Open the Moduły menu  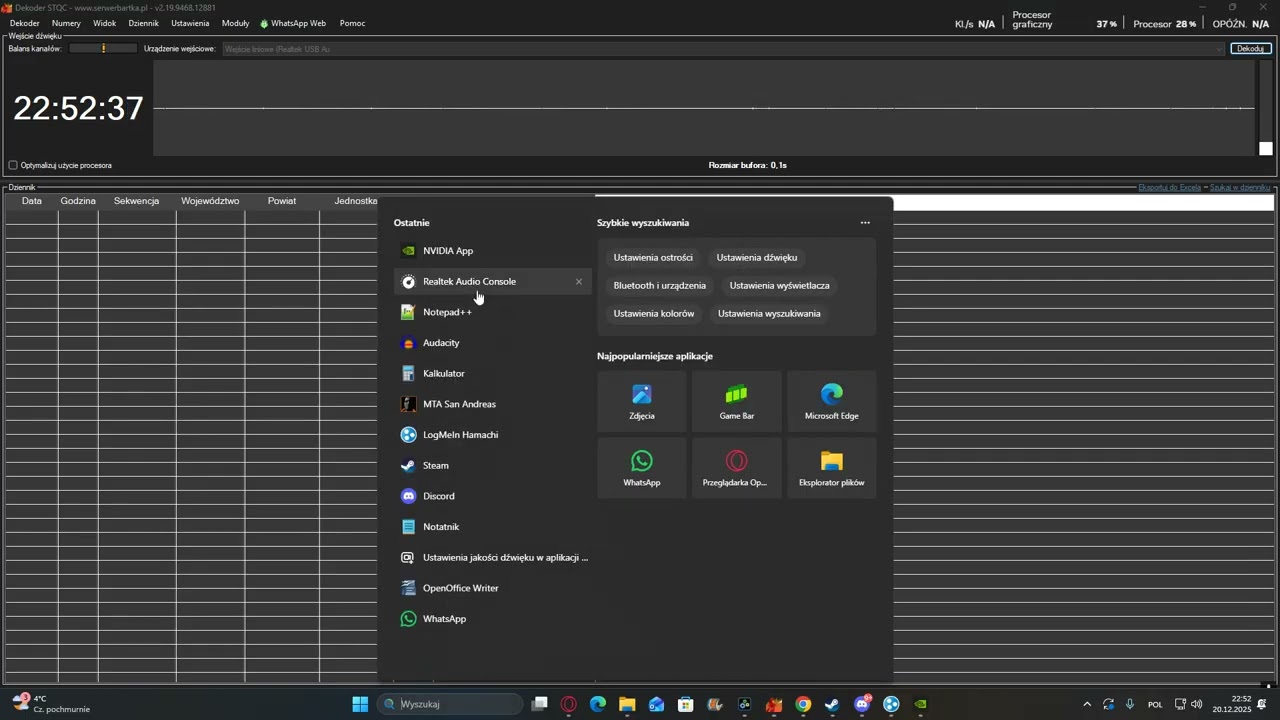pos(236,23)
